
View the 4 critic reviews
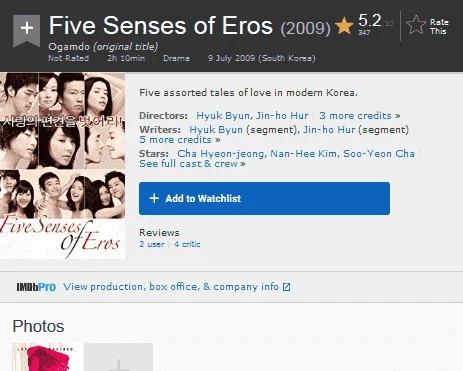coord(187,244)
